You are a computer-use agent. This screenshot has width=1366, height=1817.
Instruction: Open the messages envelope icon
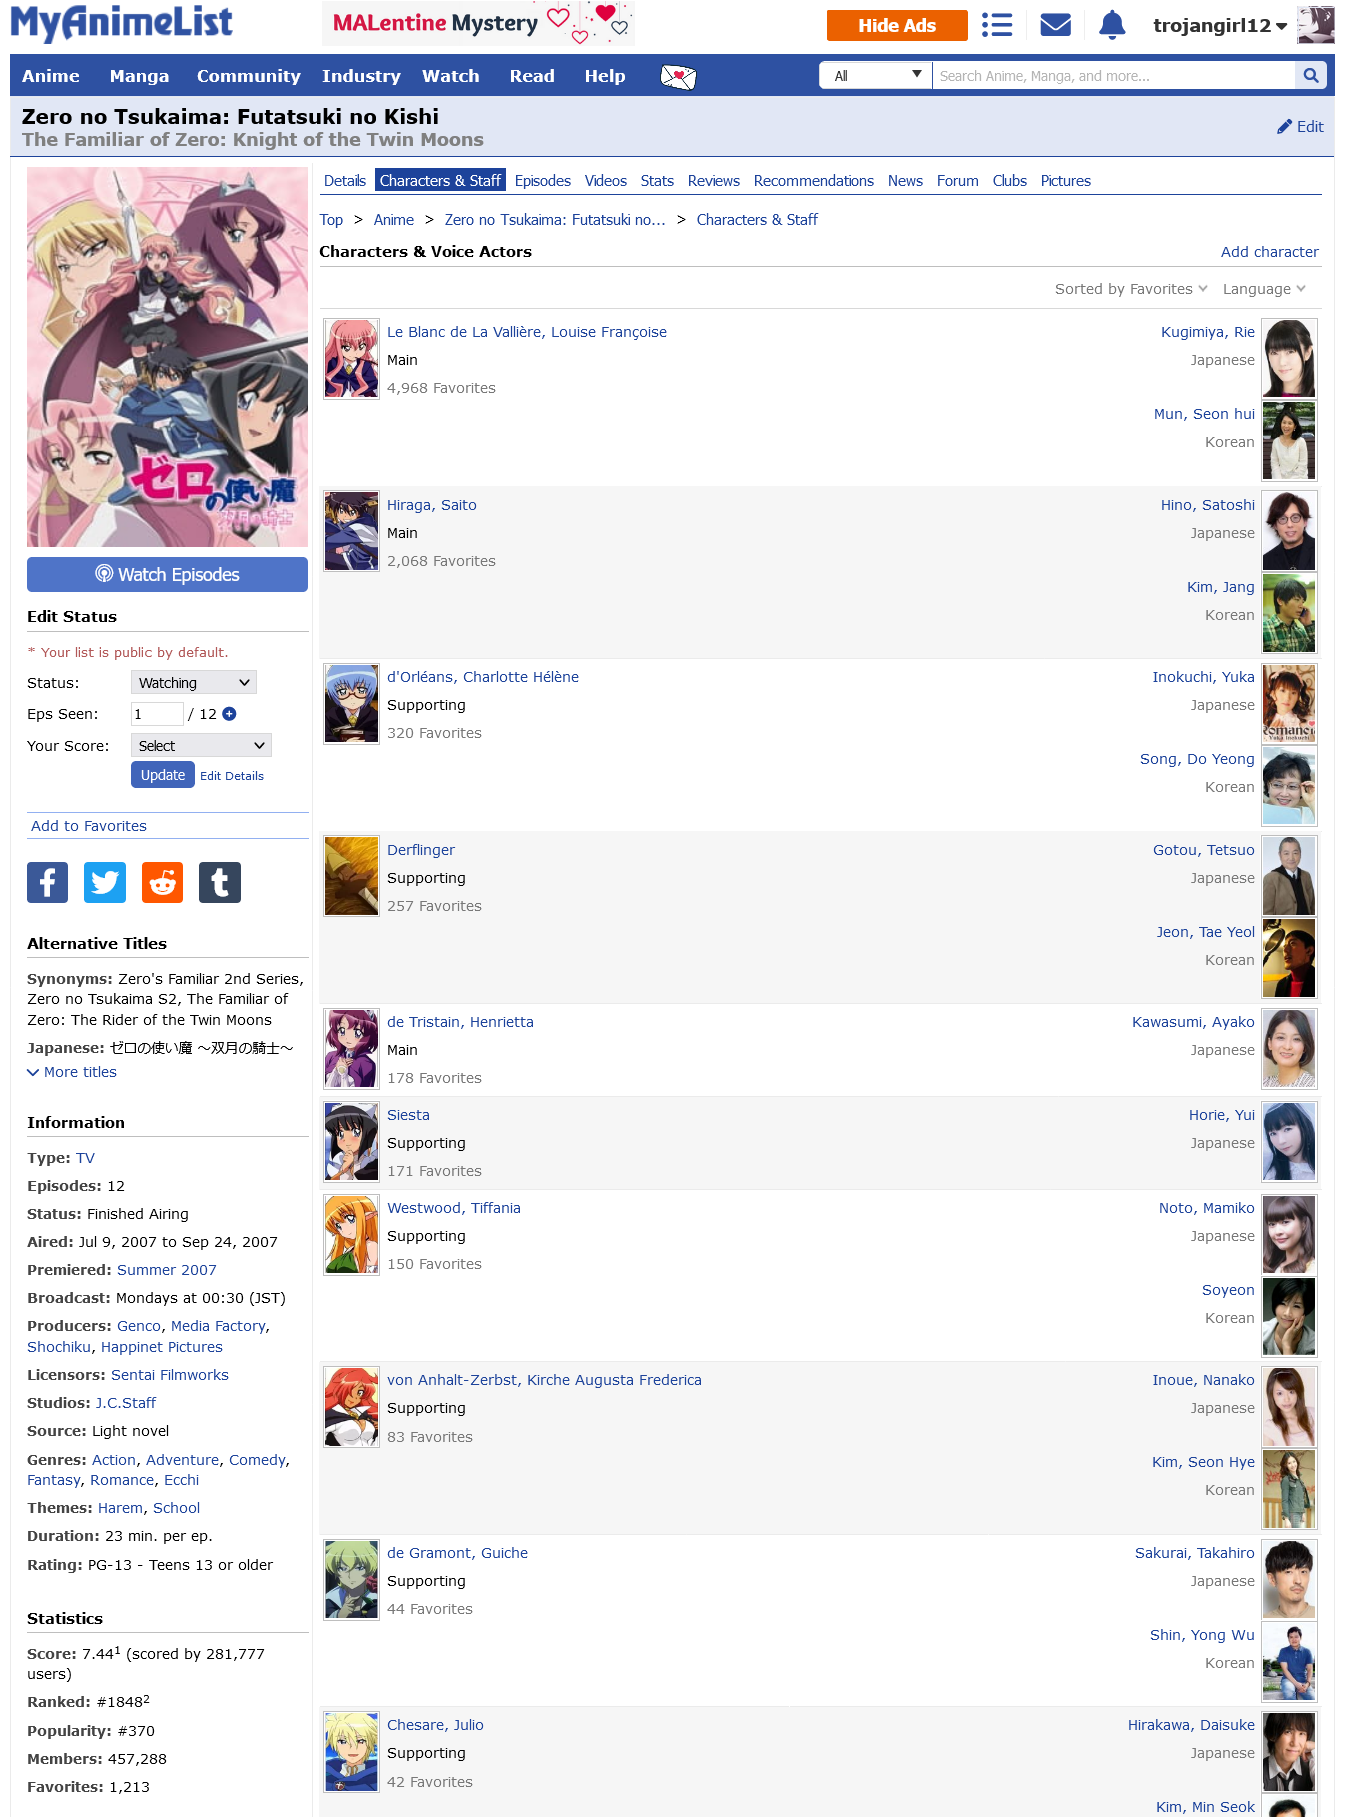tap(1055, 25)
